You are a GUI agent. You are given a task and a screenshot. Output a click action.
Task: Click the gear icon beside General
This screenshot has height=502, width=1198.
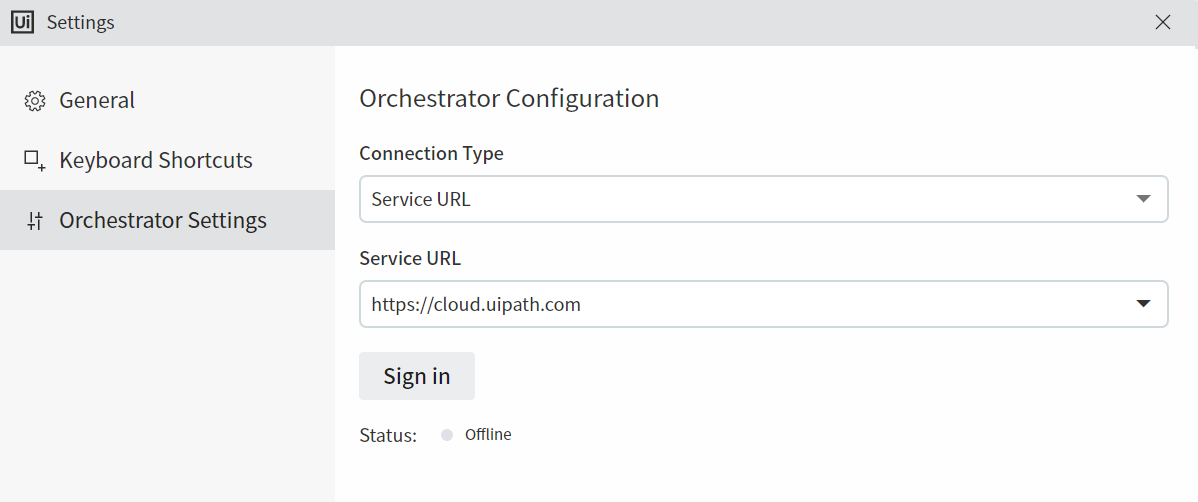click(35, 101)
